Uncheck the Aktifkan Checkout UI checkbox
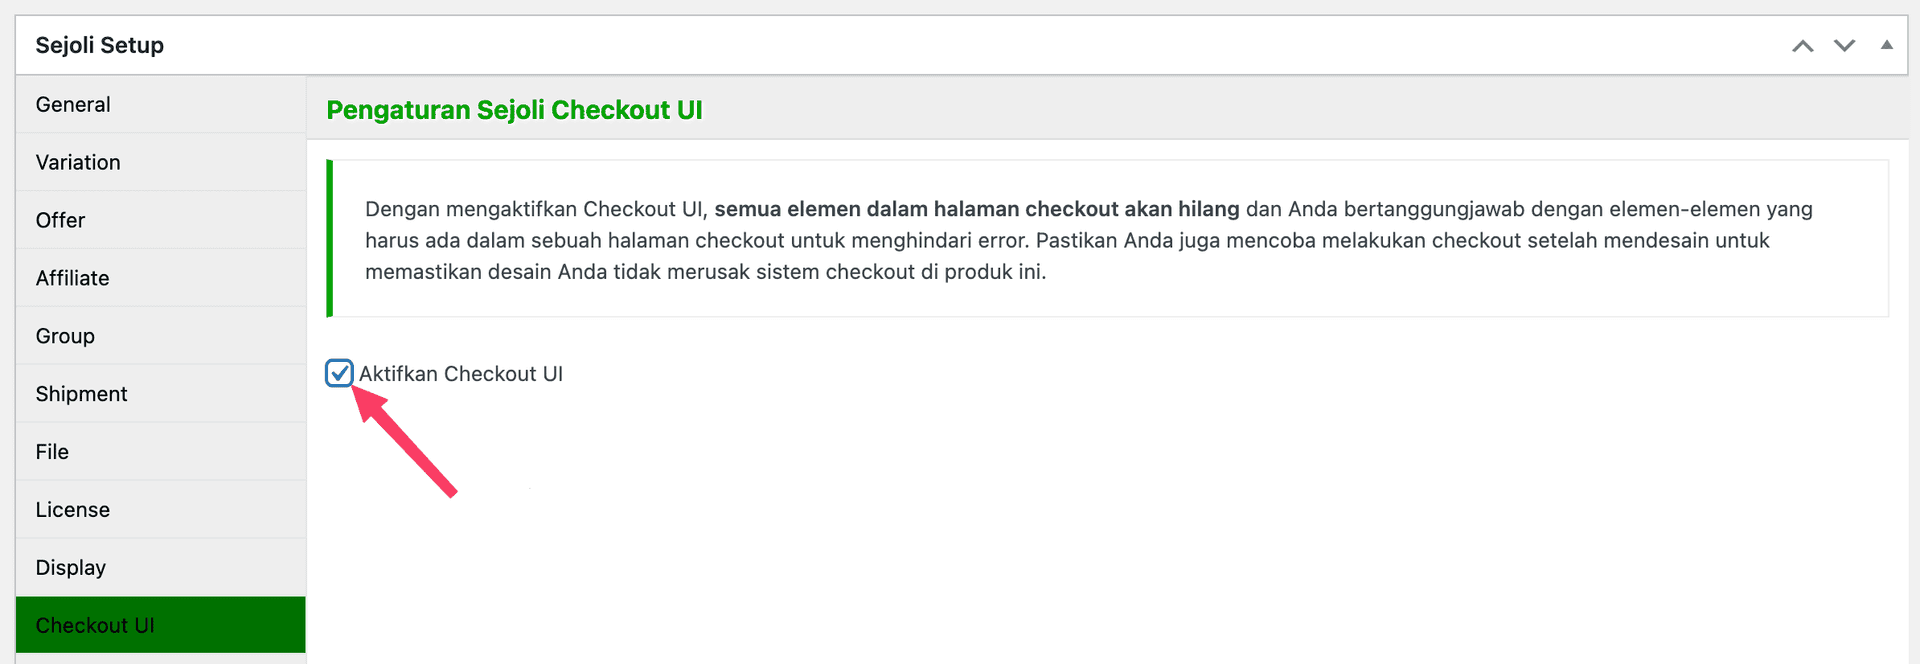 coord(339,373)
